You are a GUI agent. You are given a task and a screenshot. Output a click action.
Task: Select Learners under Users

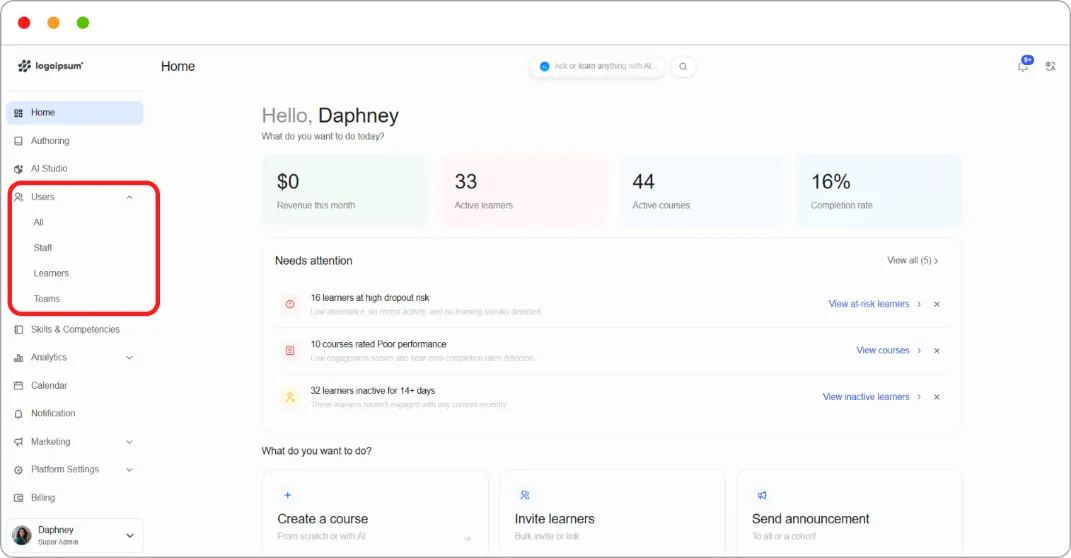coord(51,273)
